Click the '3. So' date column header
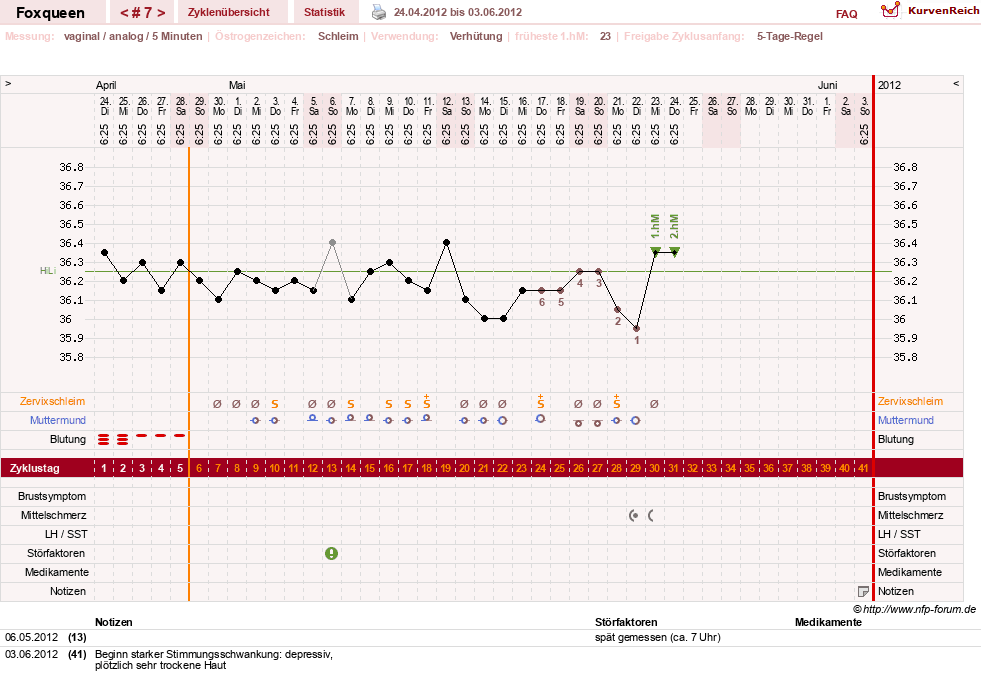Viewport: 981px width, 695px height. click(864, 106)
